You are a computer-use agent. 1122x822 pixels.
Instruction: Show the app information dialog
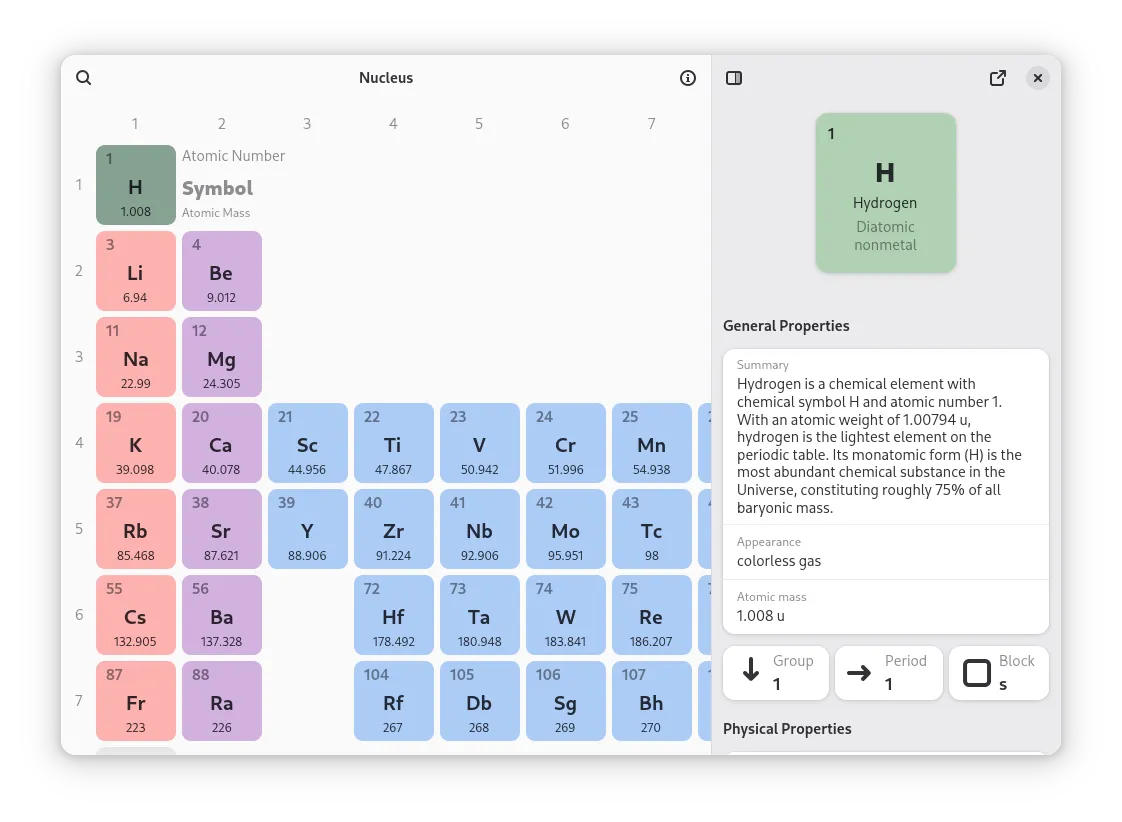(687, 77)
